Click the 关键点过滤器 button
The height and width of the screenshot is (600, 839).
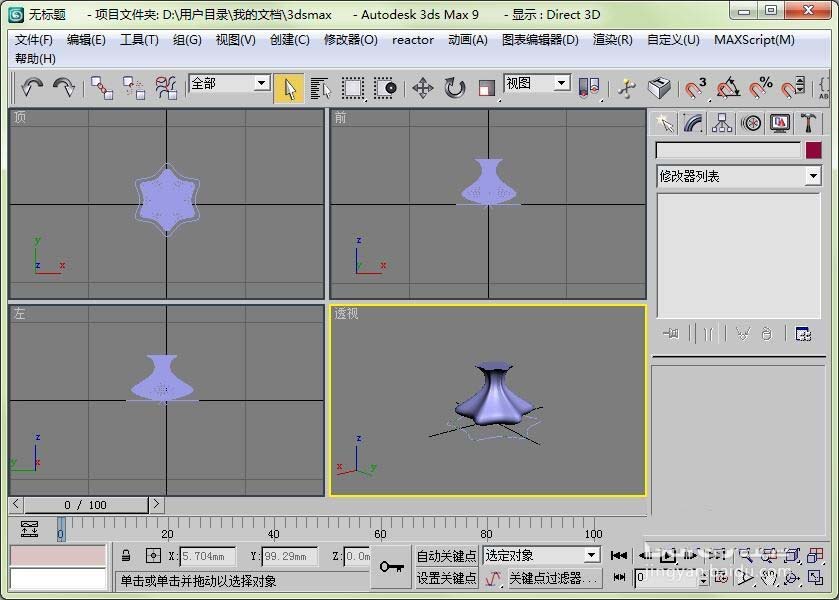[554, 578]
